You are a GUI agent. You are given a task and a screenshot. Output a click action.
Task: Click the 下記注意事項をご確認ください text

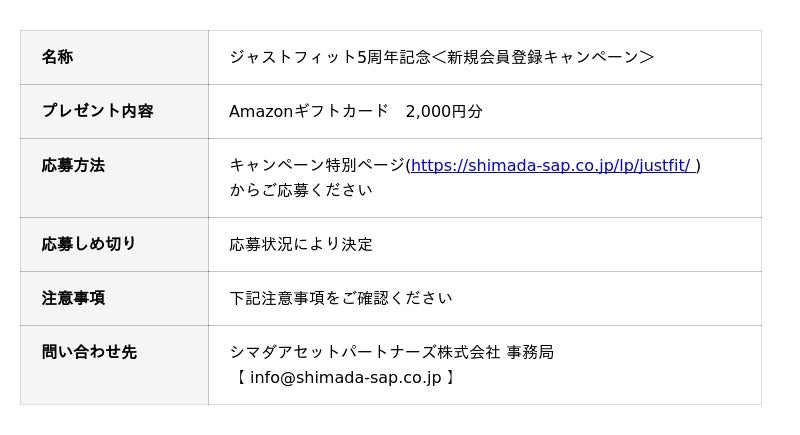pos(340,298)
